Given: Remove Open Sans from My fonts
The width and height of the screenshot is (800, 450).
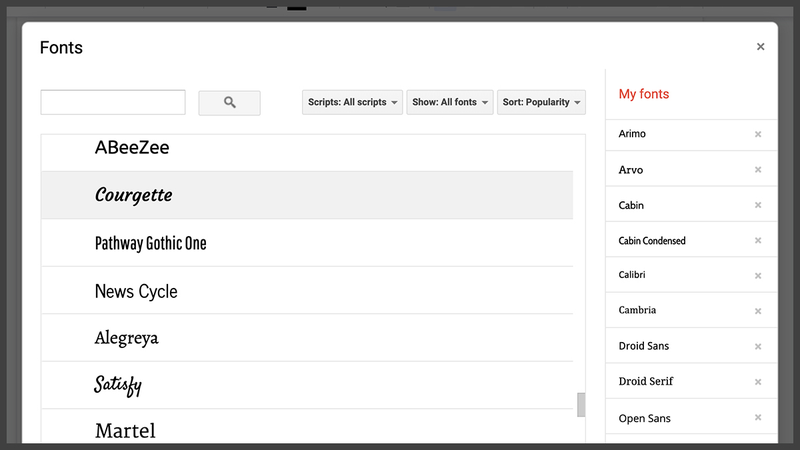Looking at the screenshot, I should [x=758, y=417].
